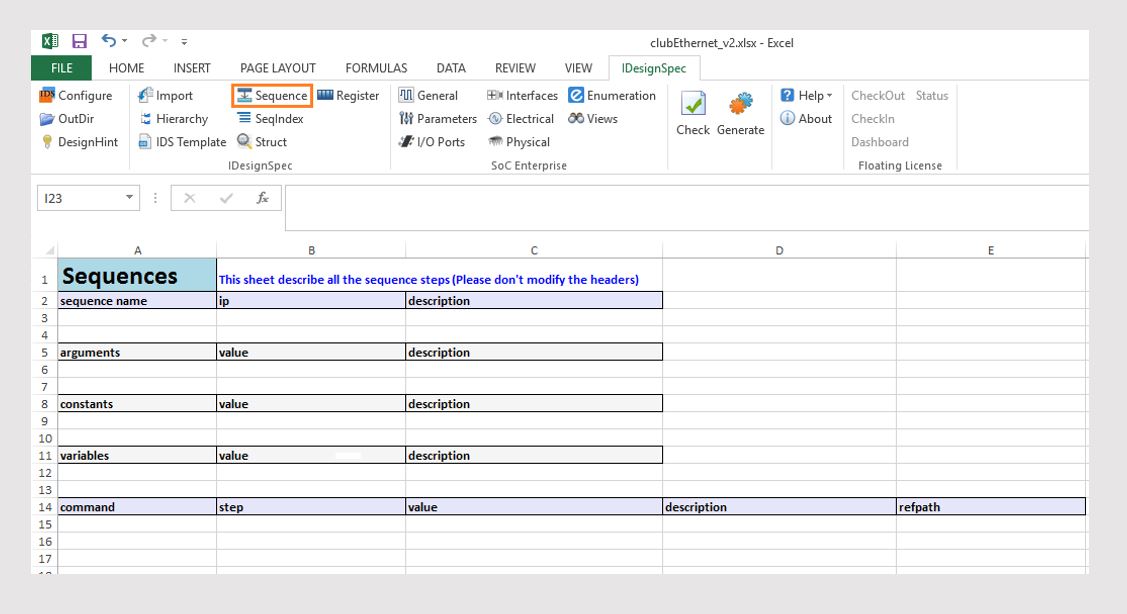
Task: Confirm the formula entry with the checkmark
Action: [x=226, y=198]
